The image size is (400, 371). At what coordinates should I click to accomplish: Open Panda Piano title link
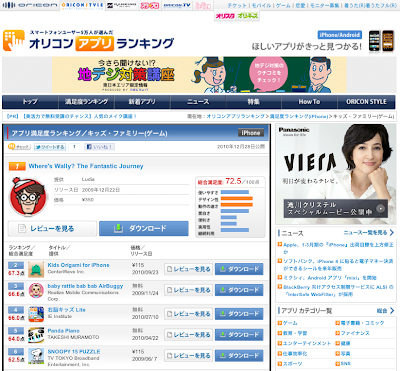pyautogui.click(x=63, y=331)
